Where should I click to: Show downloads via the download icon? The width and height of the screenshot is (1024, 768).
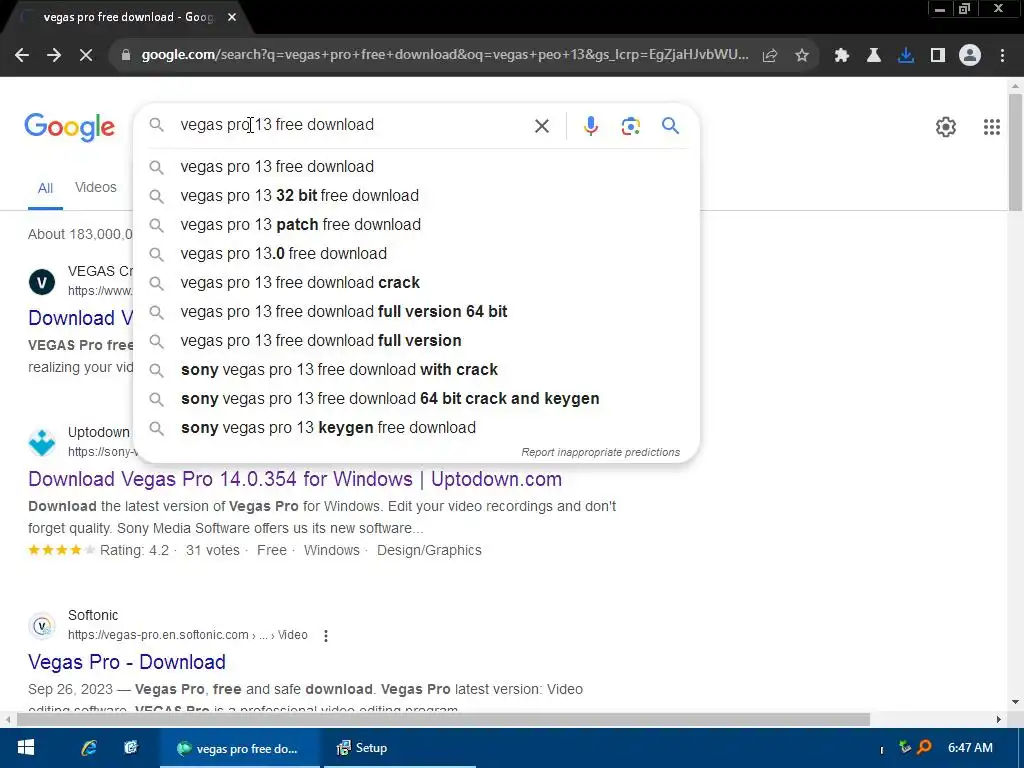[906, 56]
